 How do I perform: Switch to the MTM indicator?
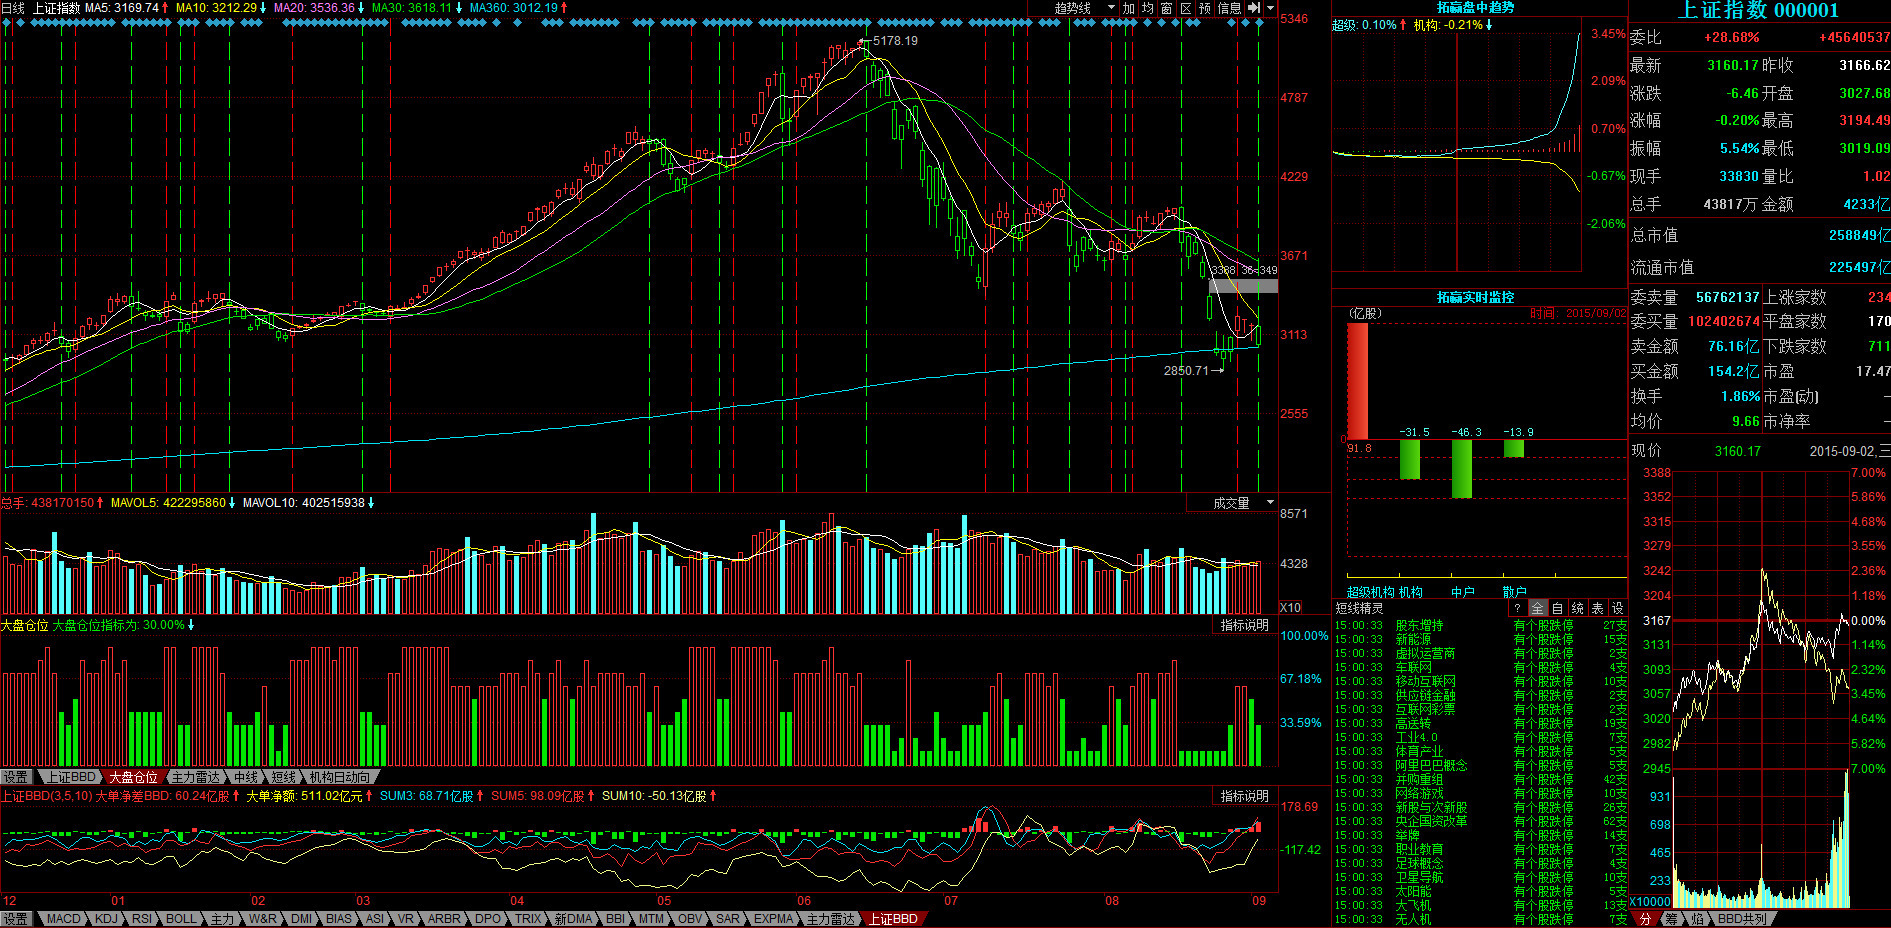click(x=651, y=919)
